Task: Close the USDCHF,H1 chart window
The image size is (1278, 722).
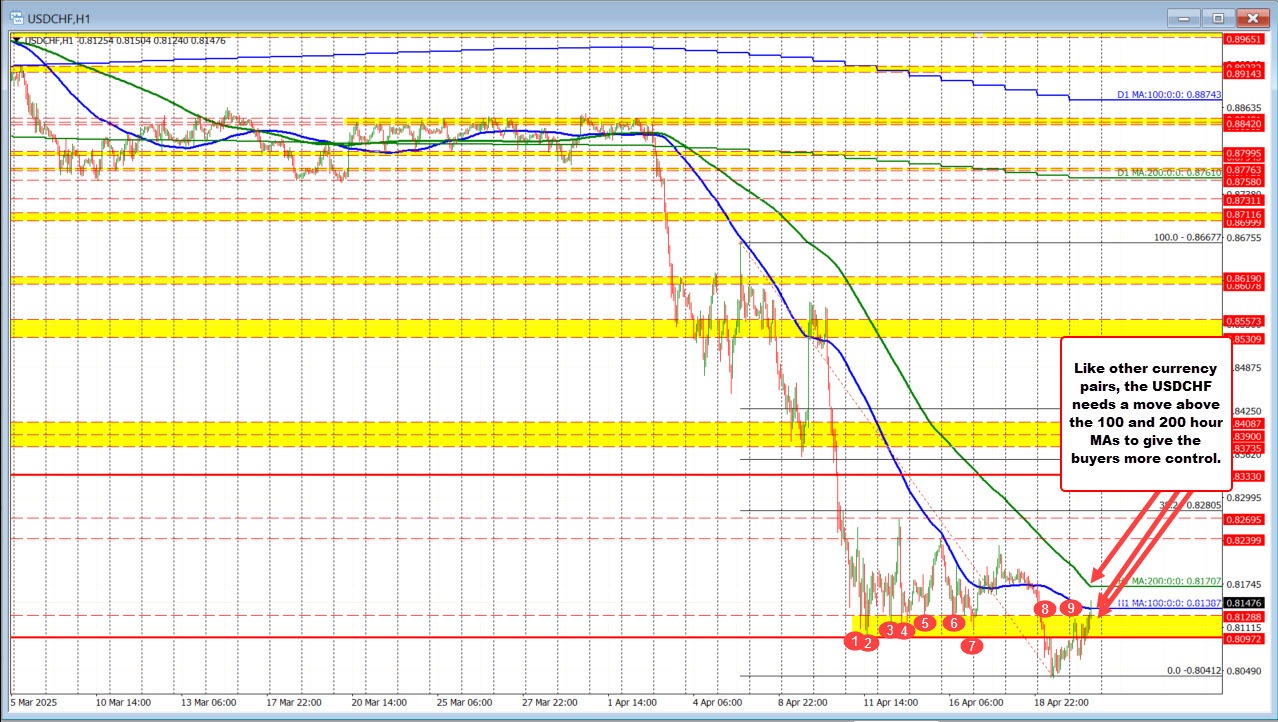Action: [1250, 17]
